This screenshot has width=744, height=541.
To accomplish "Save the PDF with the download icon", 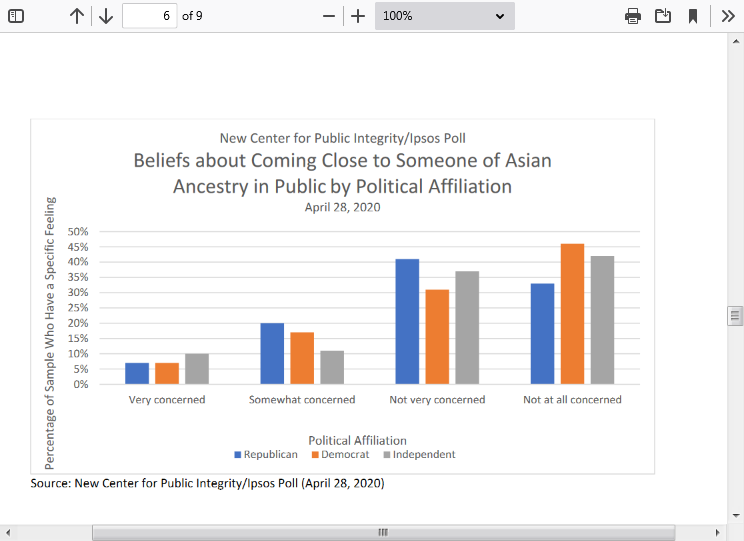I will click(x=662, y=16).
